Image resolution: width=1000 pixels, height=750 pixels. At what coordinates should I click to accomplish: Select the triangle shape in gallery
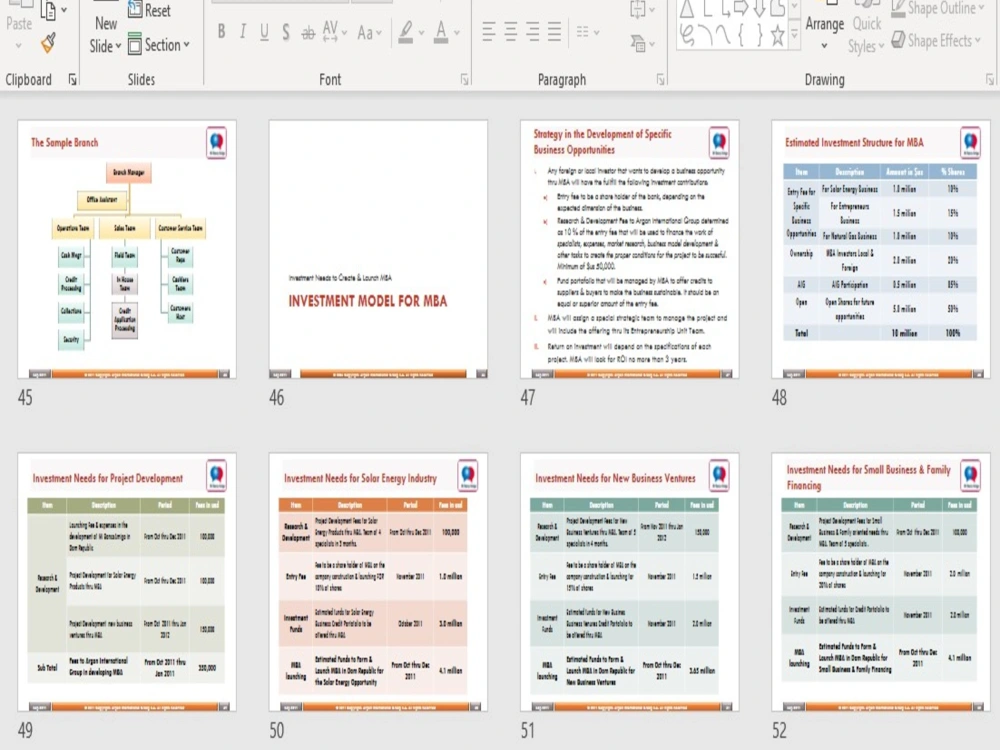[x=687, y=9]
